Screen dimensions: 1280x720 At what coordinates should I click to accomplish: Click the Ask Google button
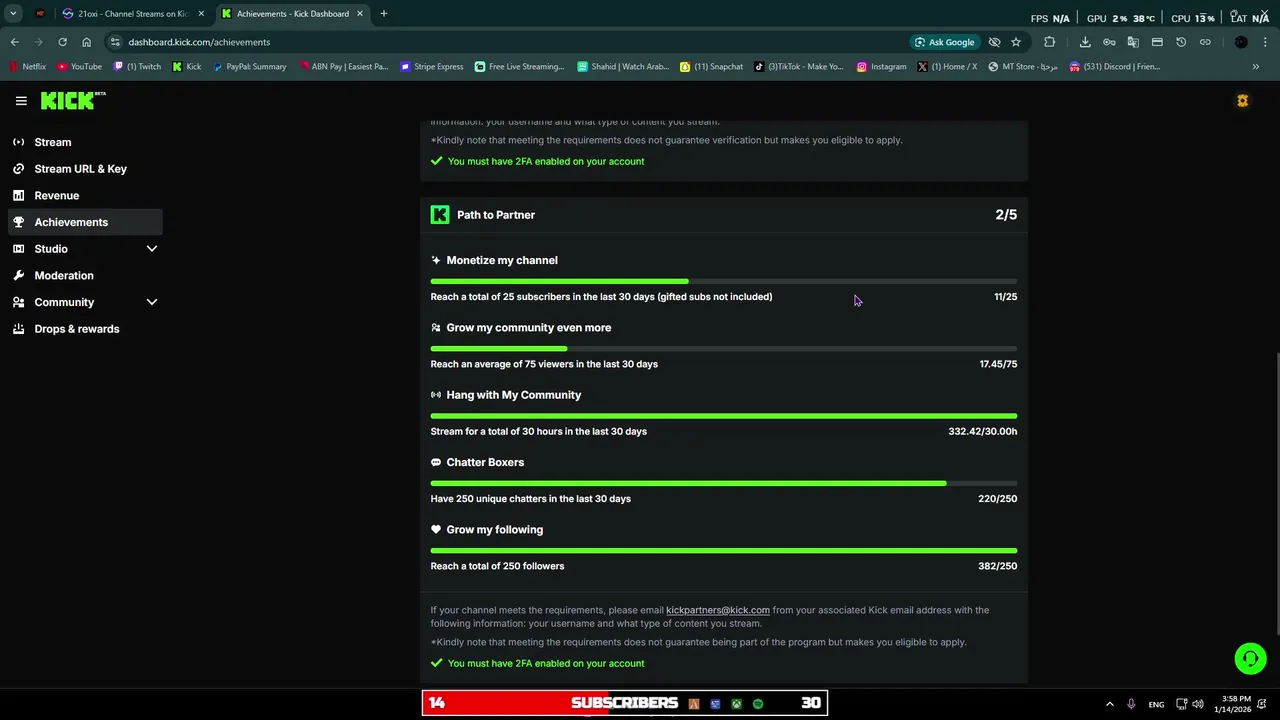pyautogui.click(x=944, y=42)
